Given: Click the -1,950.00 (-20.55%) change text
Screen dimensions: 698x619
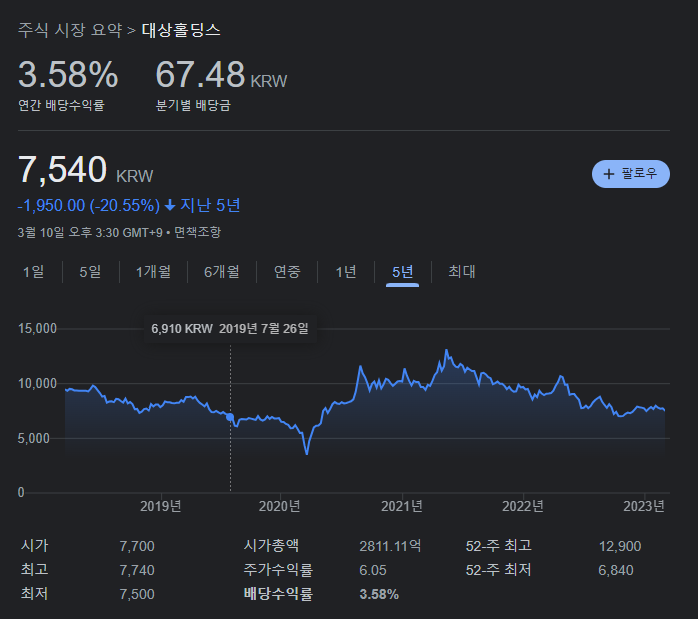Looking at the screenshot, I should tap(89, 206).
